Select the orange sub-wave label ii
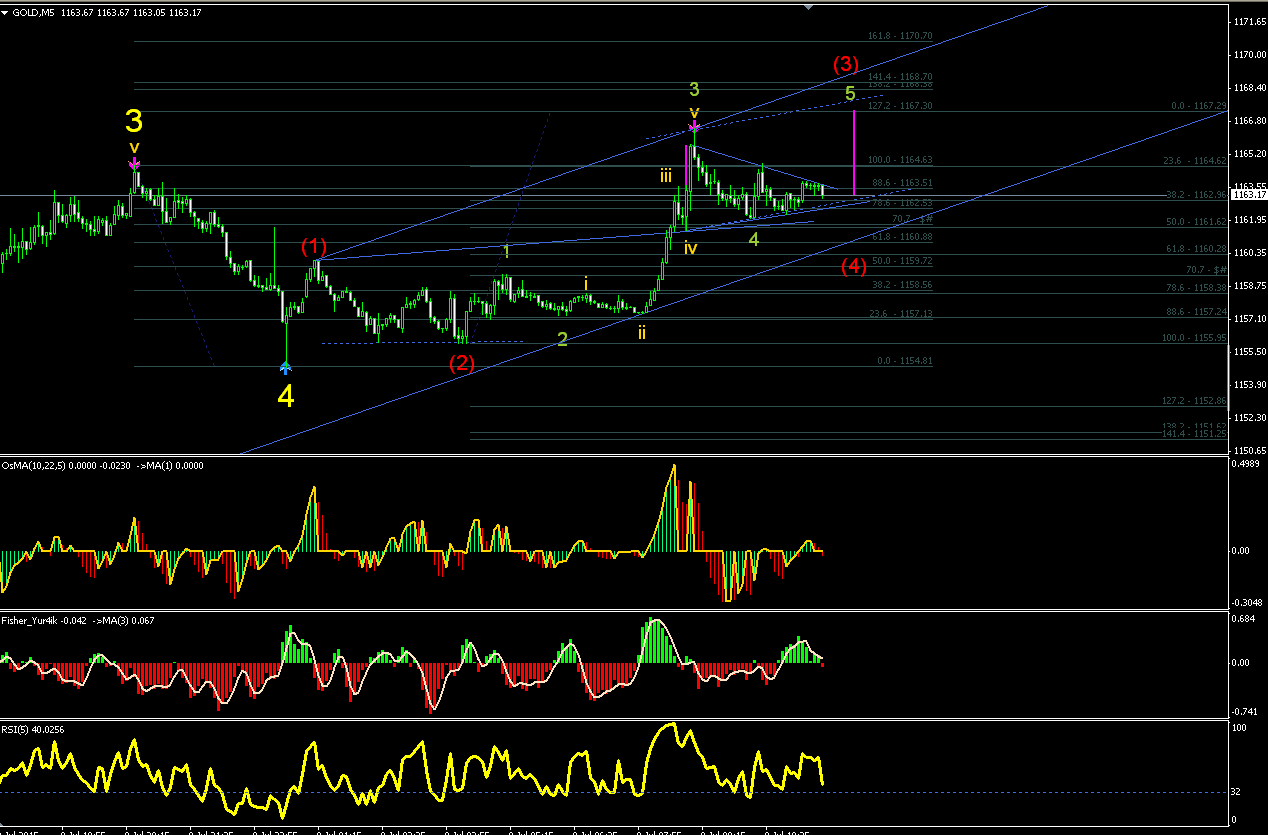Image resolution: width=1268 pixels, height=835 pixels. (642, 332)
